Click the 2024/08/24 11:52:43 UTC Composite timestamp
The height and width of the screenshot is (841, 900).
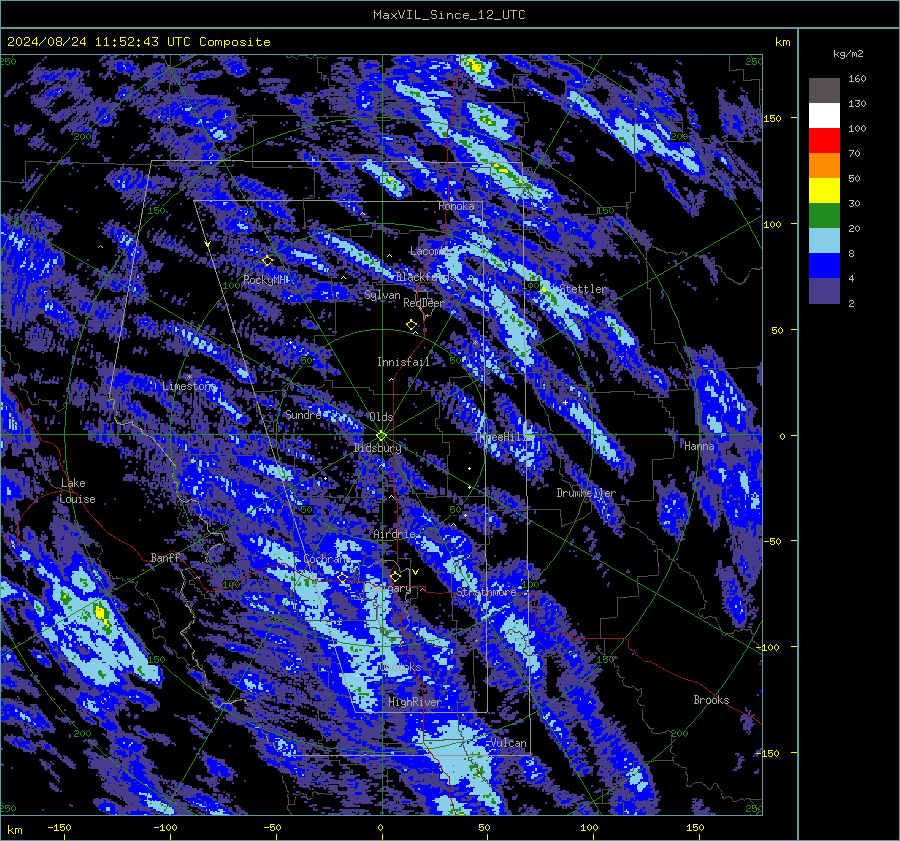138,42
